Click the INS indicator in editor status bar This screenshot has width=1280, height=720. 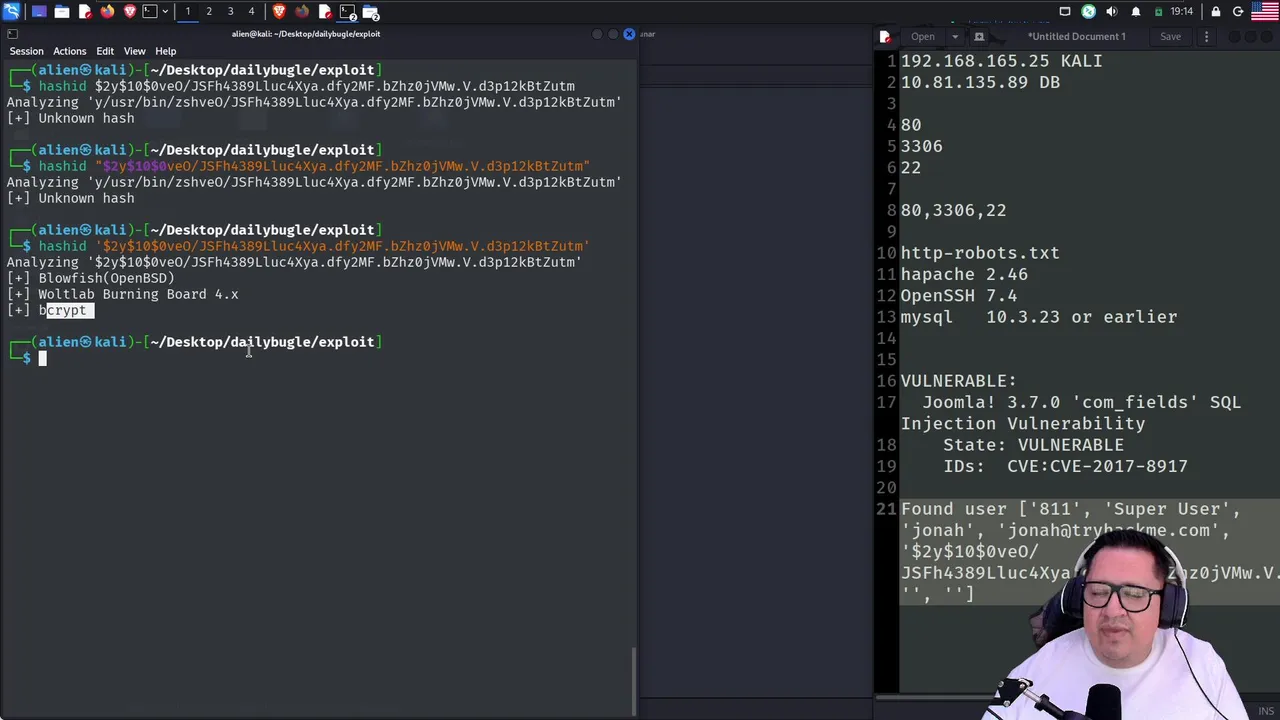[x=1266, y=711]
